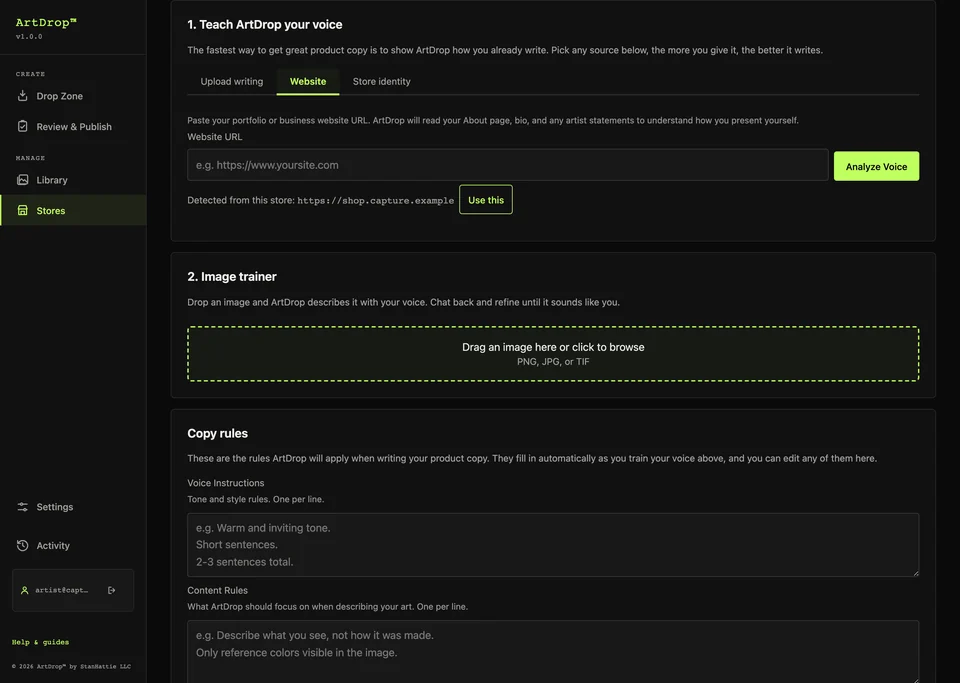Click the Drop Zone download icon

(23, 95)
